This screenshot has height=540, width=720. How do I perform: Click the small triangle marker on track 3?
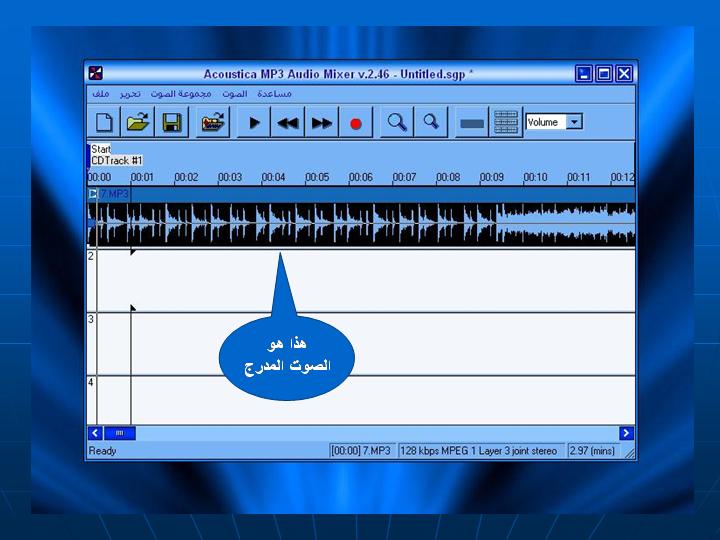[x=133, y=308]
